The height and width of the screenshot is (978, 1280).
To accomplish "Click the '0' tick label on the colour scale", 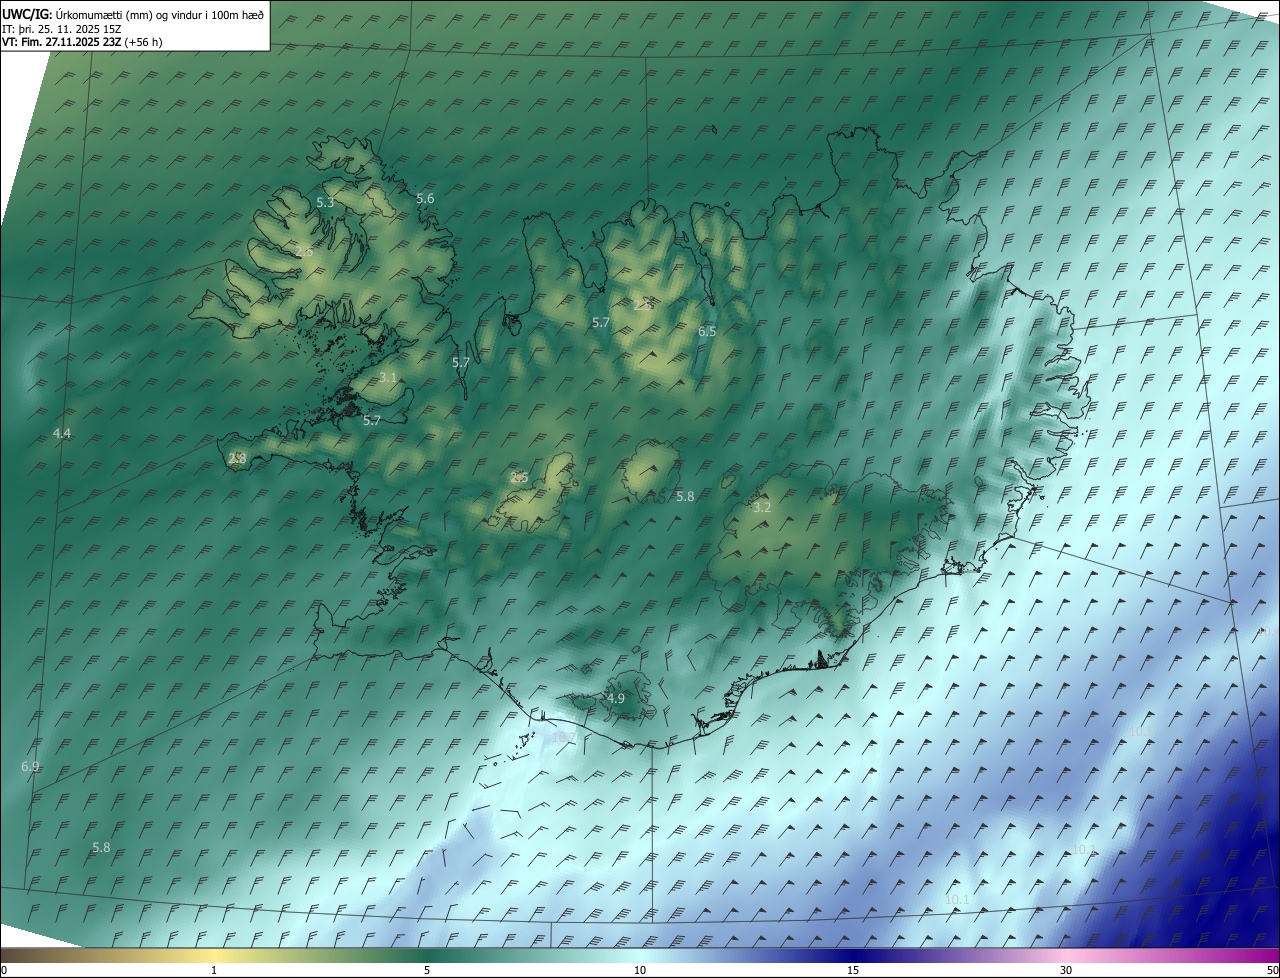I will point(4,970).
